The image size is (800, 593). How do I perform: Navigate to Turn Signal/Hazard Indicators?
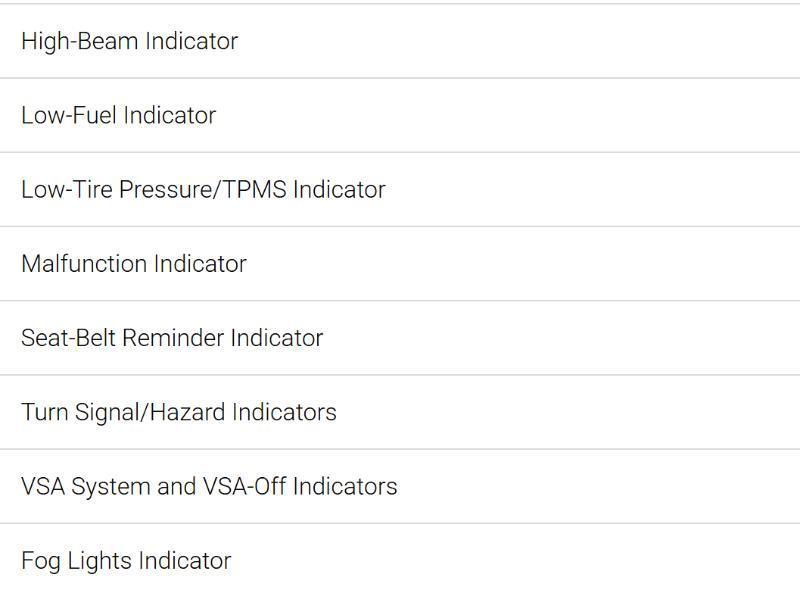pos(179,412)
